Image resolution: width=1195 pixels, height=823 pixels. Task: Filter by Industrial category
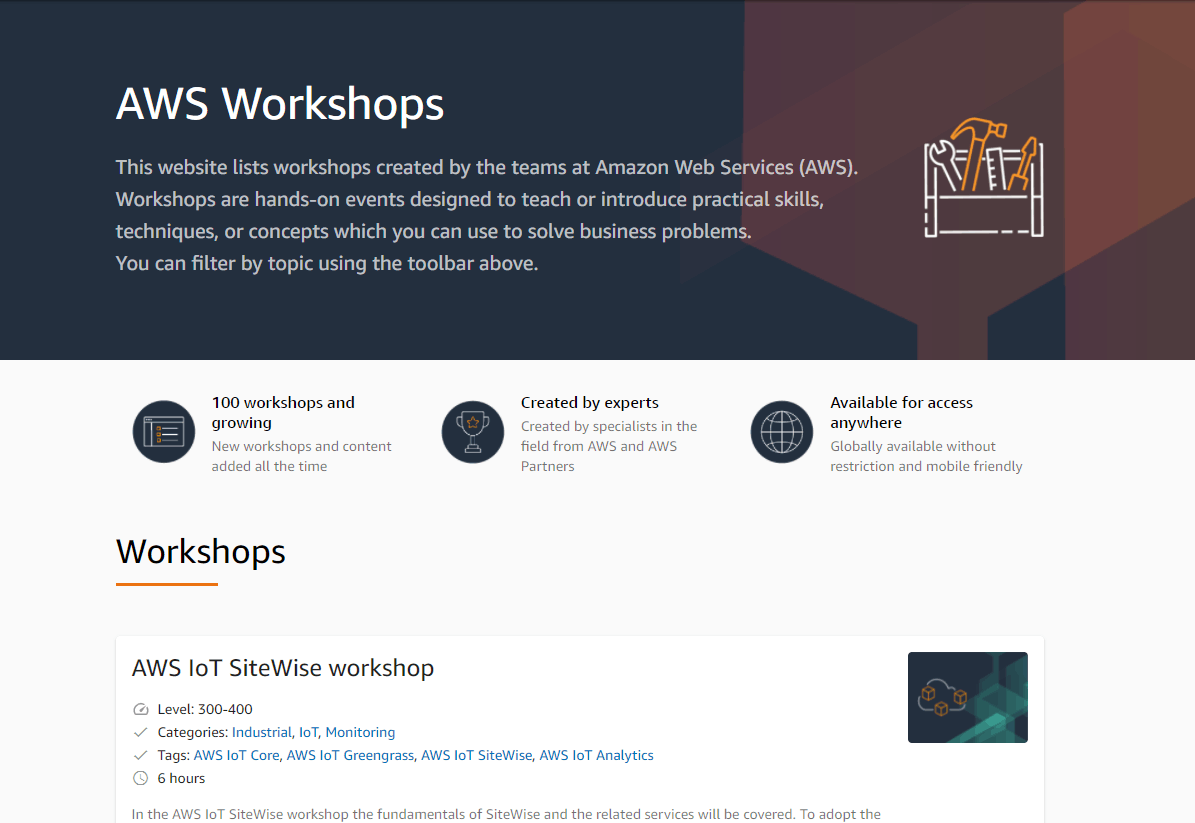(261, 732)
